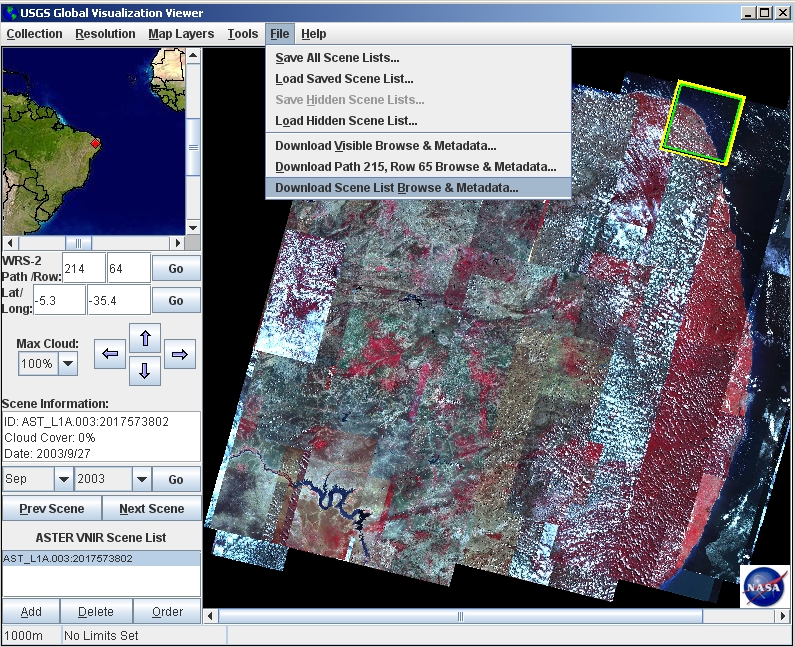
Task: Click the 1000m resolution status bar entry
Action: pyautogui.click(x=24, y=635)
